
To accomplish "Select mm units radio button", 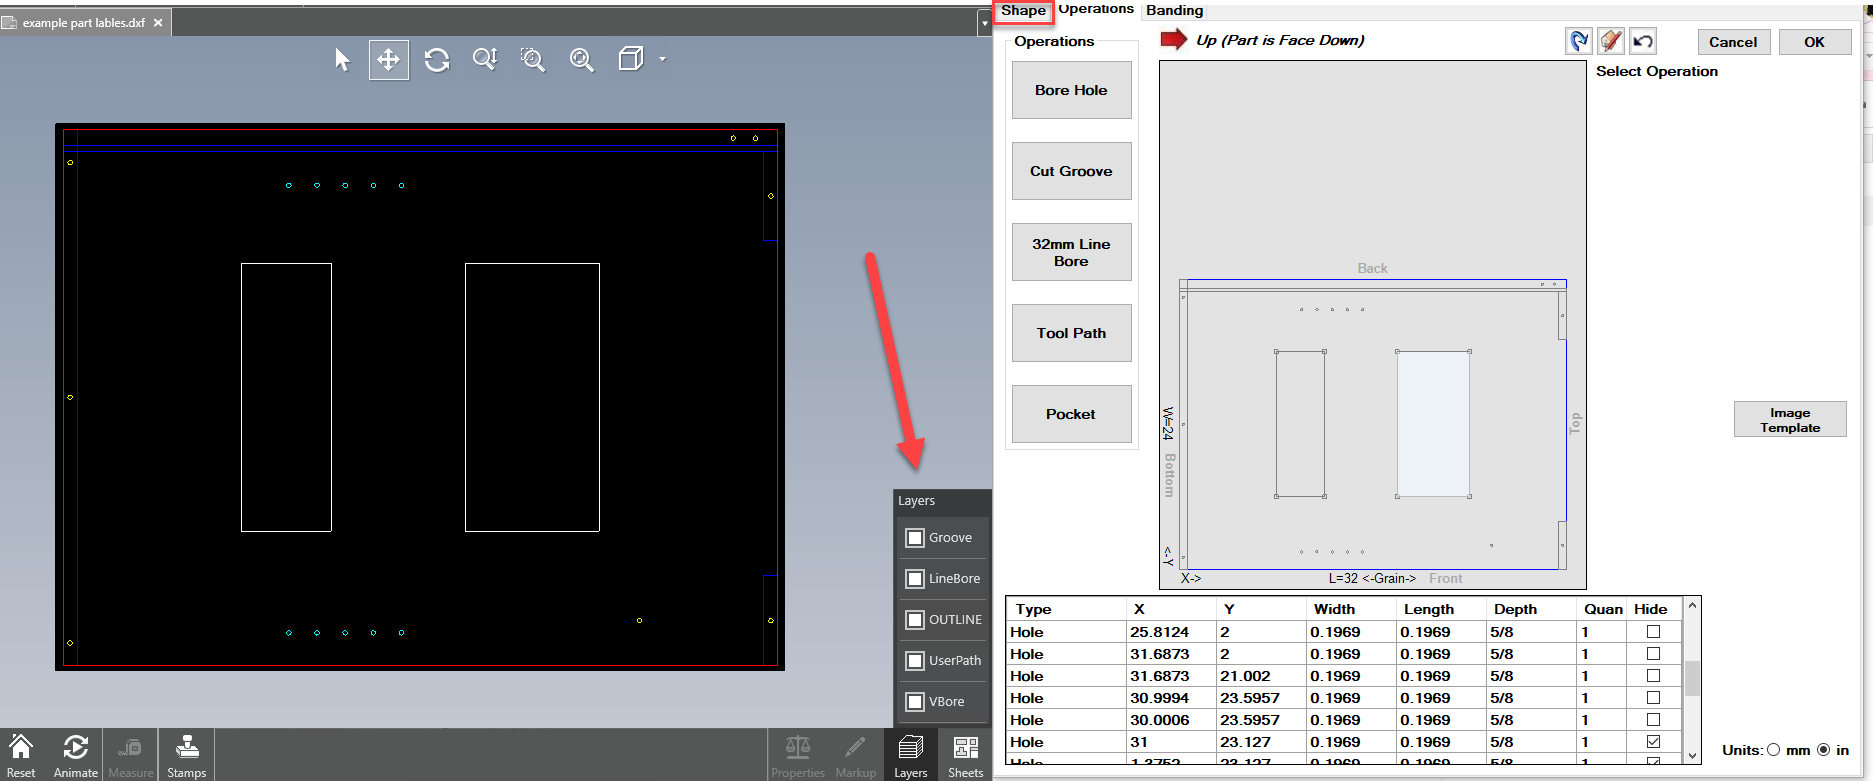I will (1774, 750).
